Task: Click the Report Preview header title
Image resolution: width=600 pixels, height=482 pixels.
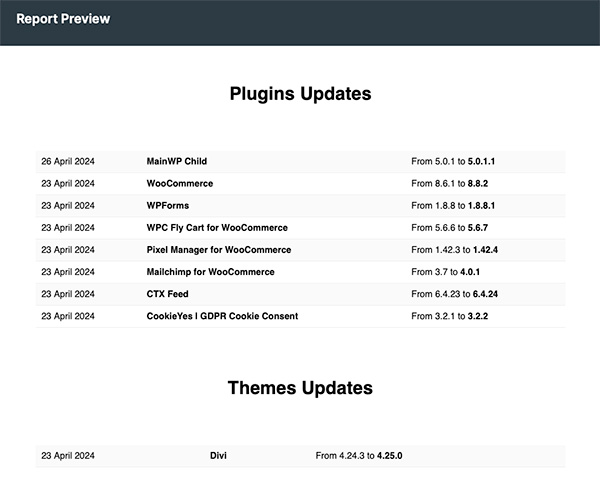Action: click(x=63, y=19)
